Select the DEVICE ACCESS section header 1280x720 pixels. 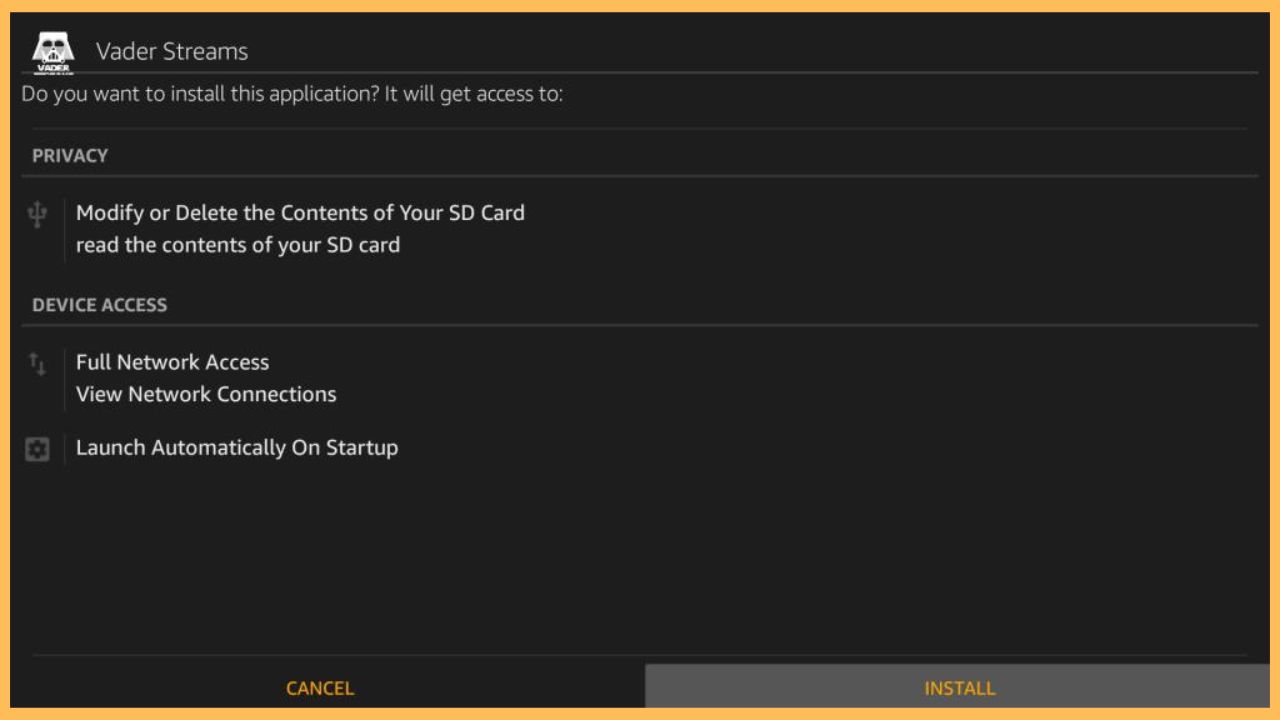pyautogui.click(x=99, y=305)
